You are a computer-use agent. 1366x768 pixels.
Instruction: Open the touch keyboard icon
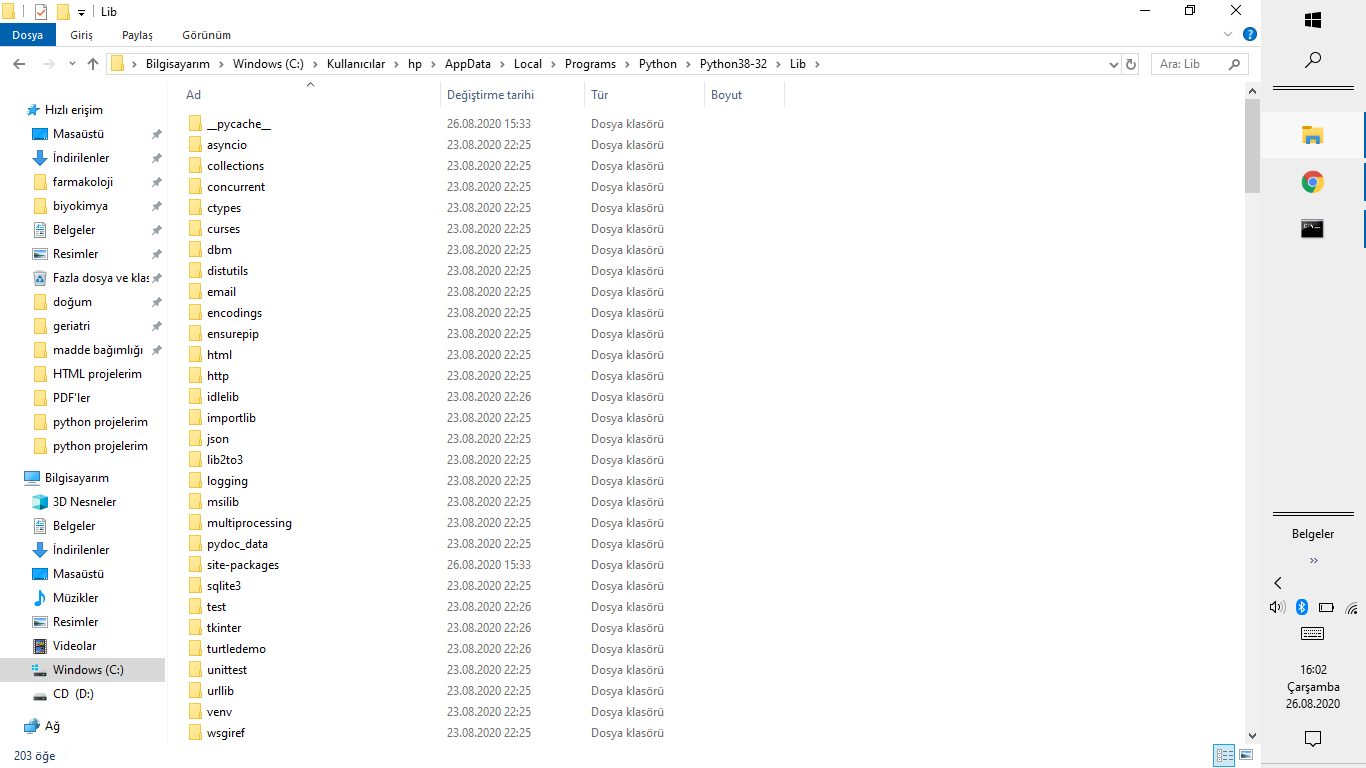click(1313, 634)
